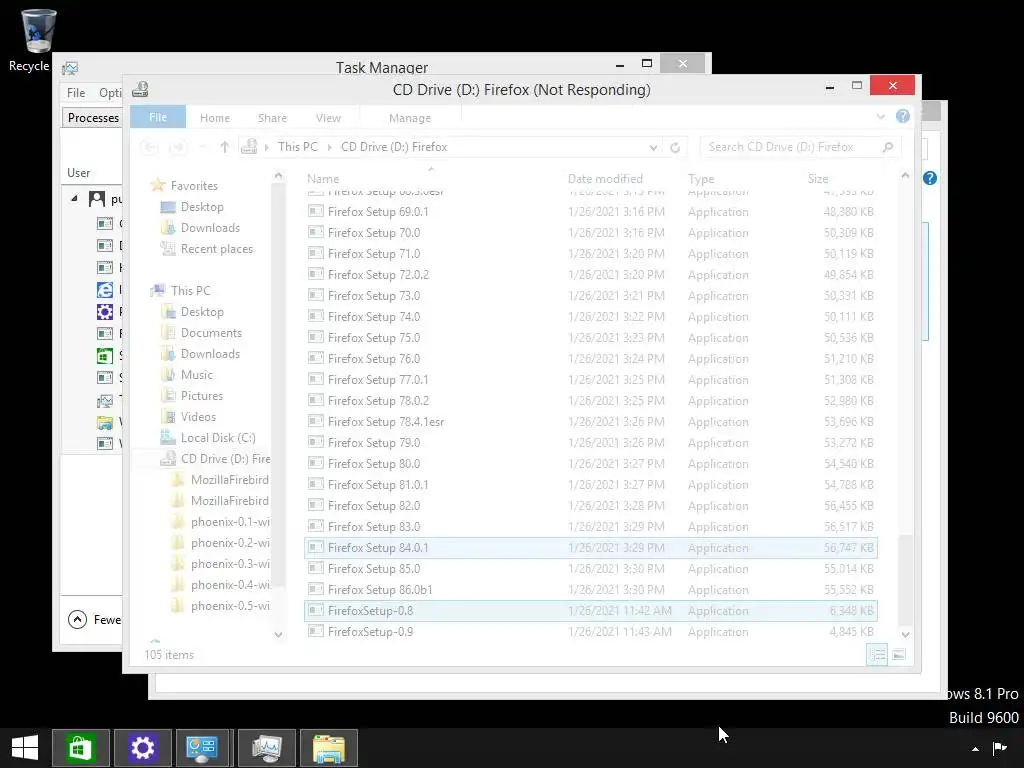1024x768 pixels.
Task: Select Firefox Setup 78.4.1esr file
Action: [x=386, y=421]
